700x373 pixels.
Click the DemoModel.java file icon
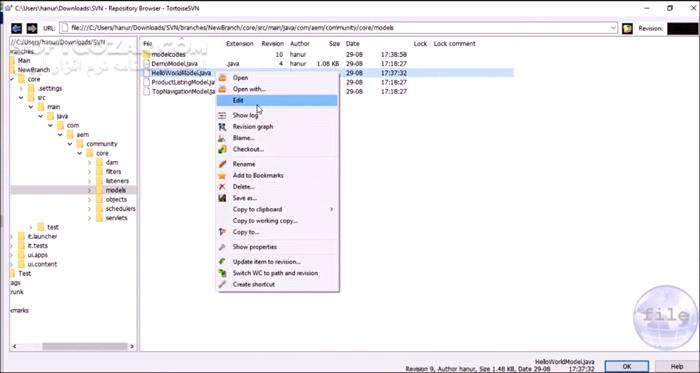pos(147,64)
